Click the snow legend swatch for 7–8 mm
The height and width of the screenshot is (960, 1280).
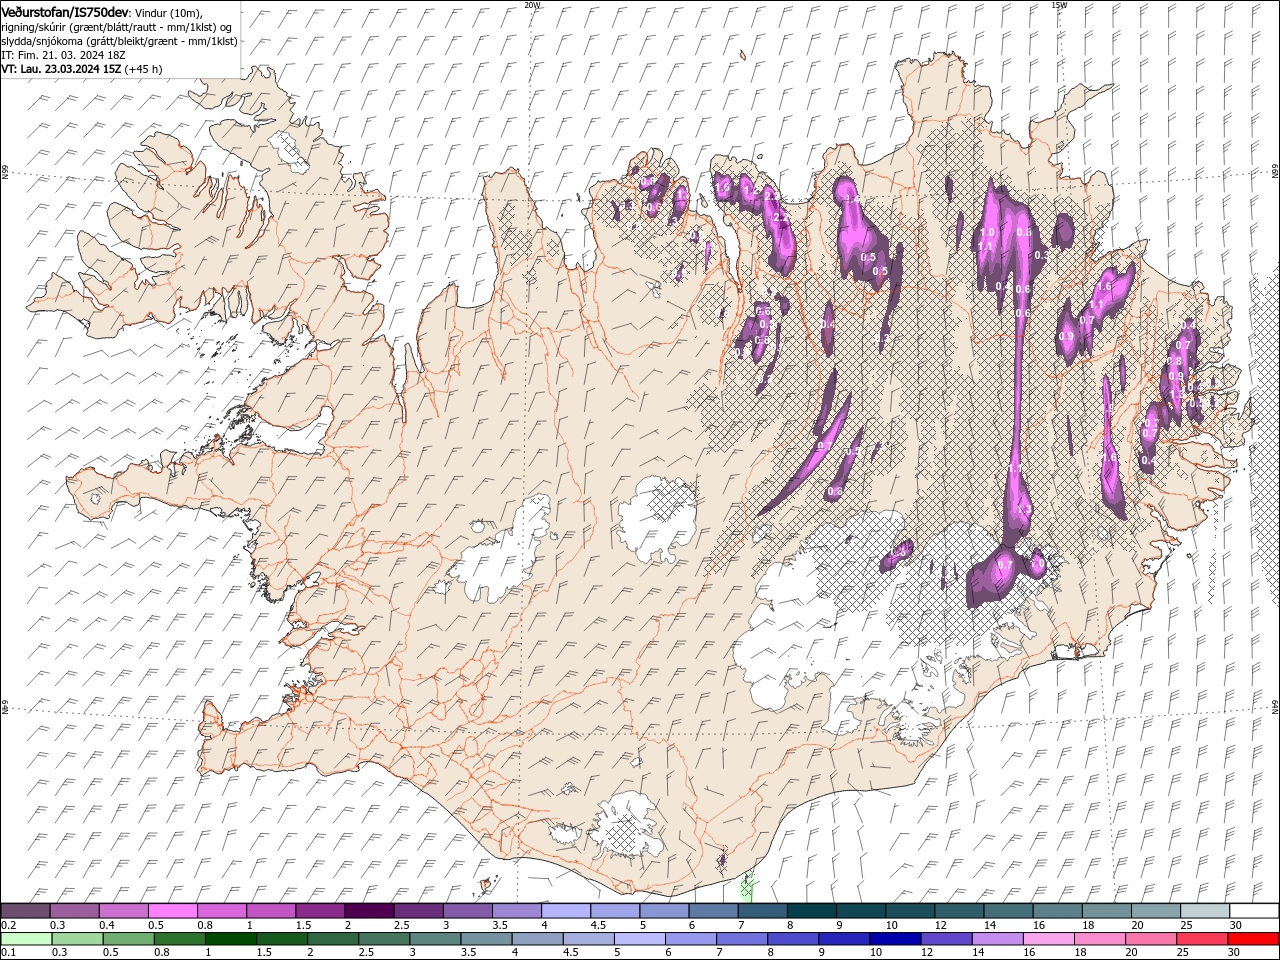click(x=760, y=911)
